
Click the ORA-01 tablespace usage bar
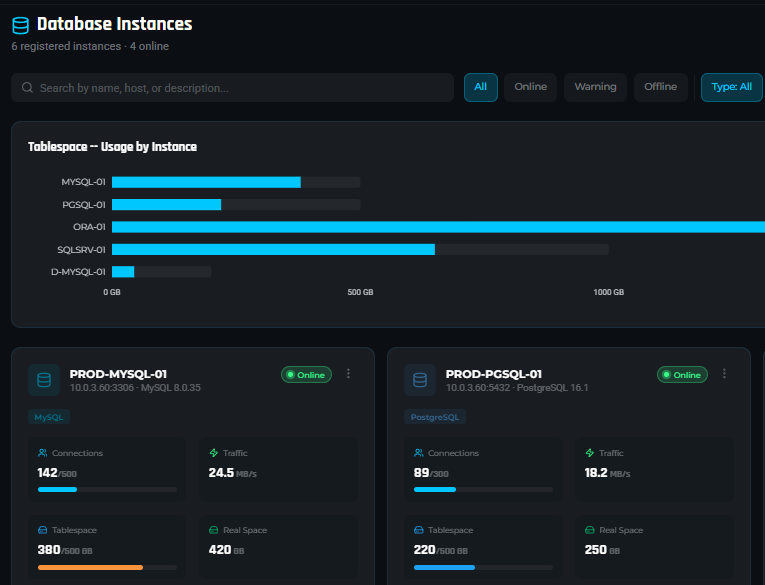point(438,227)
